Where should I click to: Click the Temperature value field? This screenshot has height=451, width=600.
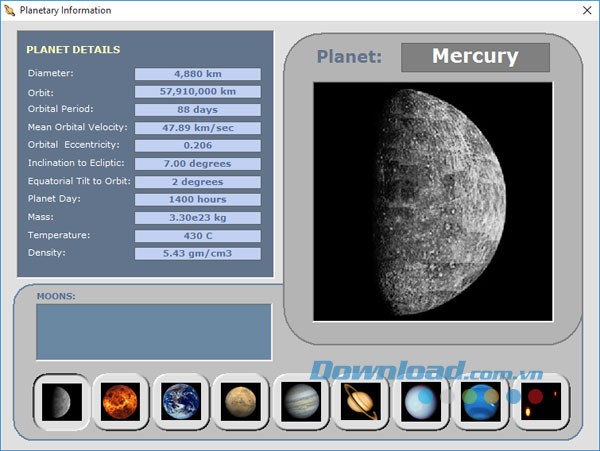[x=197, y=236]
